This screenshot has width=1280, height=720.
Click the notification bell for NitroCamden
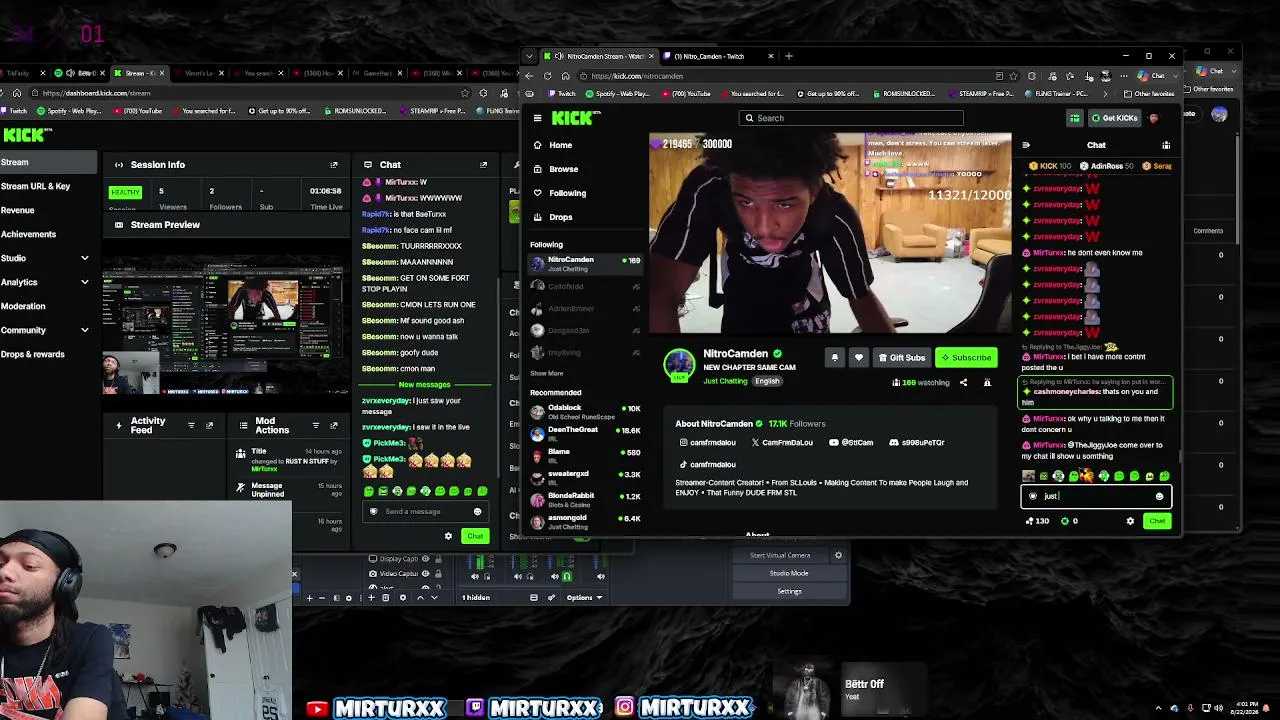click(835, 357)
